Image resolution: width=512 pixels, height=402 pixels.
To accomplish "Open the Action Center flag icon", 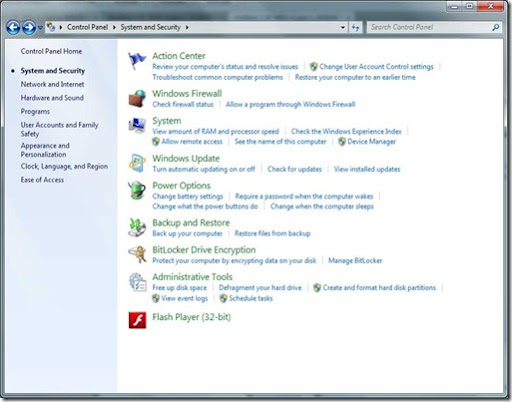I will tap(137, 61).
